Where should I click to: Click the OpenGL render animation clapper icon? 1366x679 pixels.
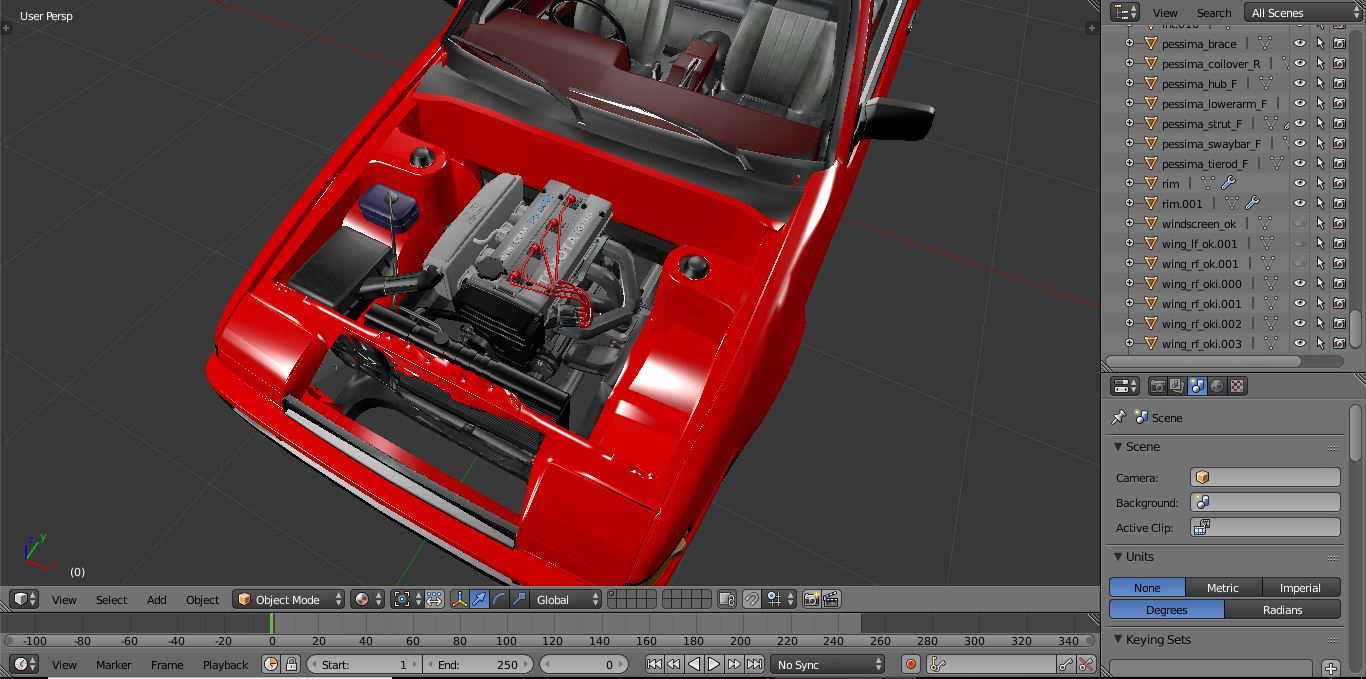coord(831,599)
